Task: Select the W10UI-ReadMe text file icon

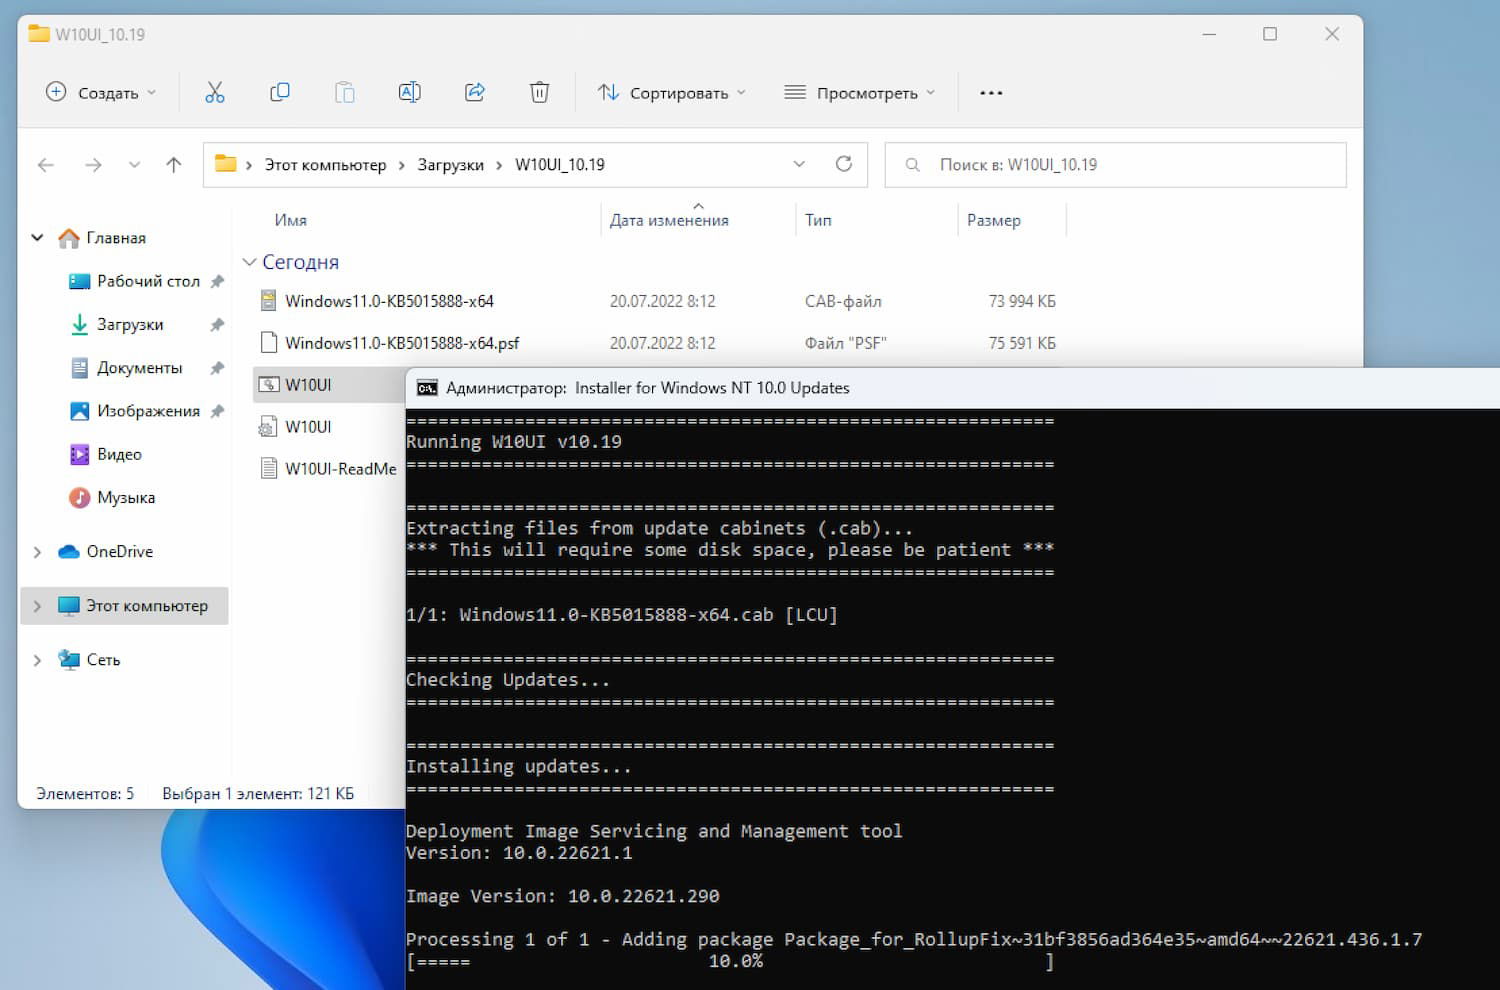Action: [x=268, y=468]
